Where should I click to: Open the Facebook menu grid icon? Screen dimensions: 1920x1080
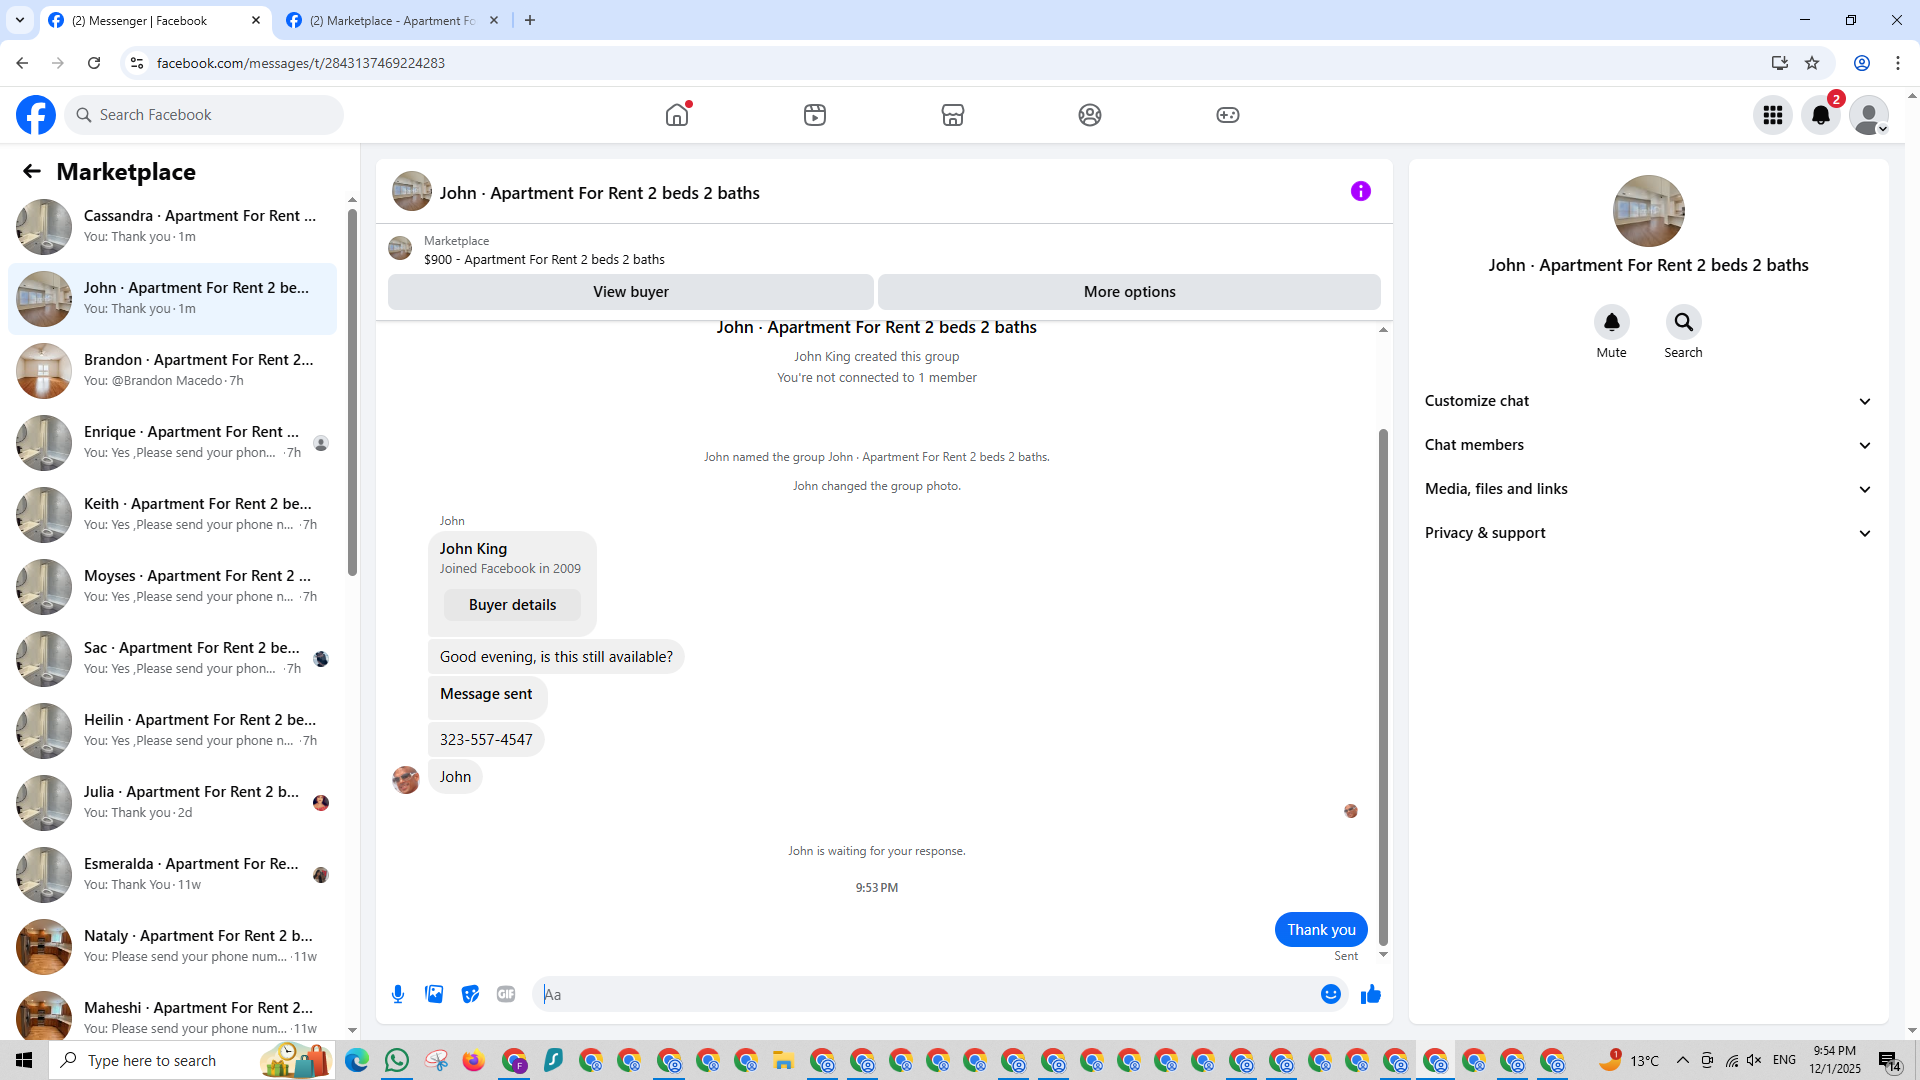[1773, 115]
